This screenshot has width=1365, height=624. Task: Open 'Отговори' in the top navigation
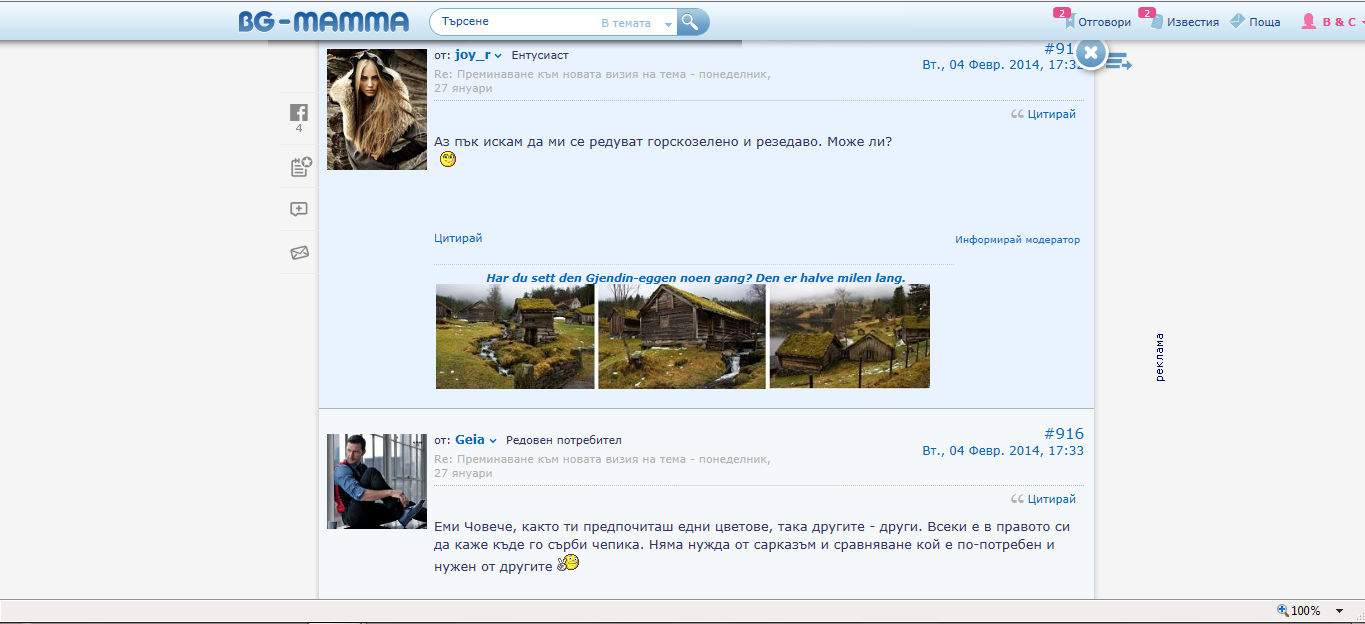click(1103, 22)
